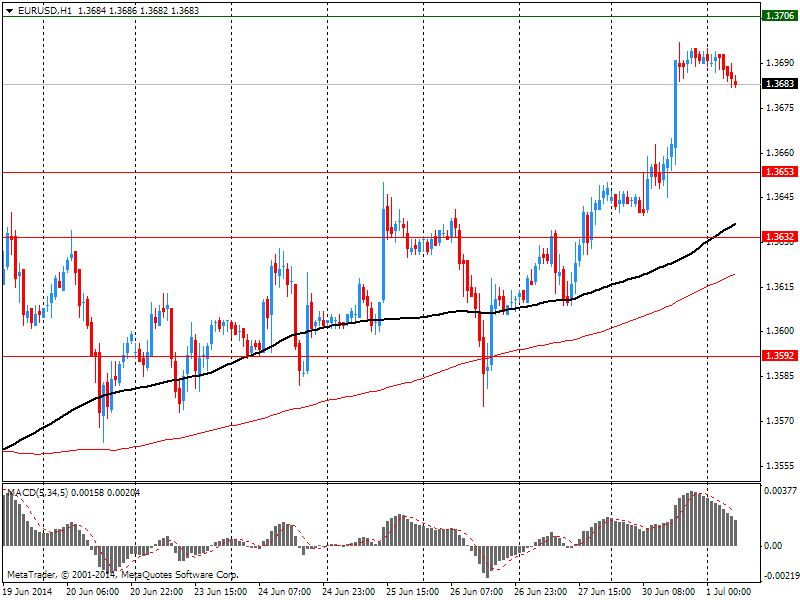The image size is (800, 600).
Task: Click the MACD(5,34,5) indicator label
Action: coord(37,492)
